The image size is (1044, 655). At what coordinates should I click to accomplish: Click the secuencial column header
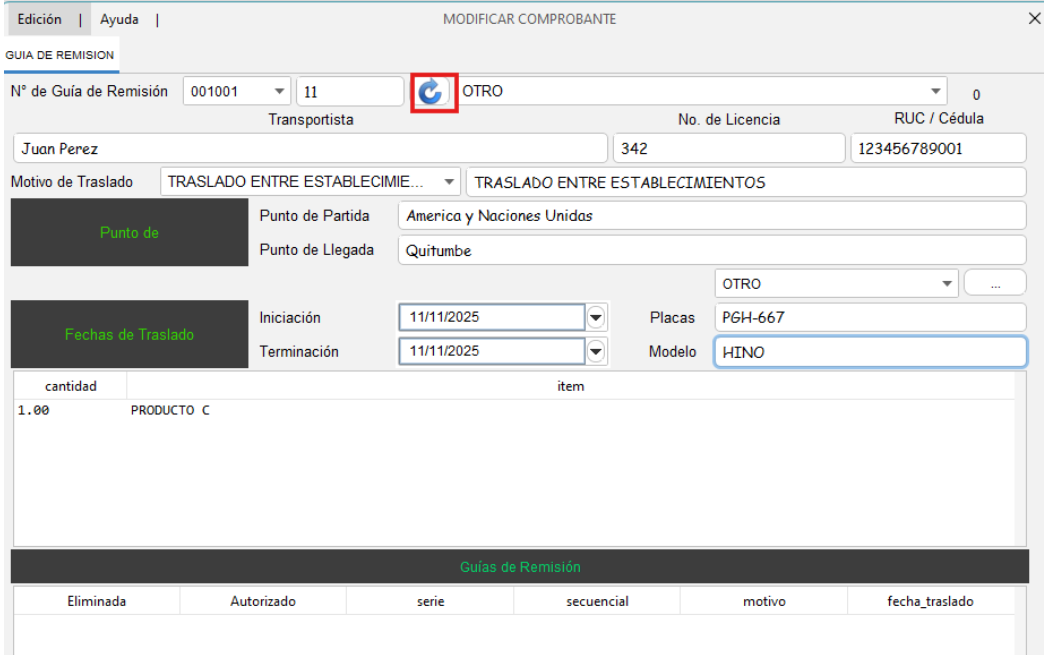click(597, 602)
